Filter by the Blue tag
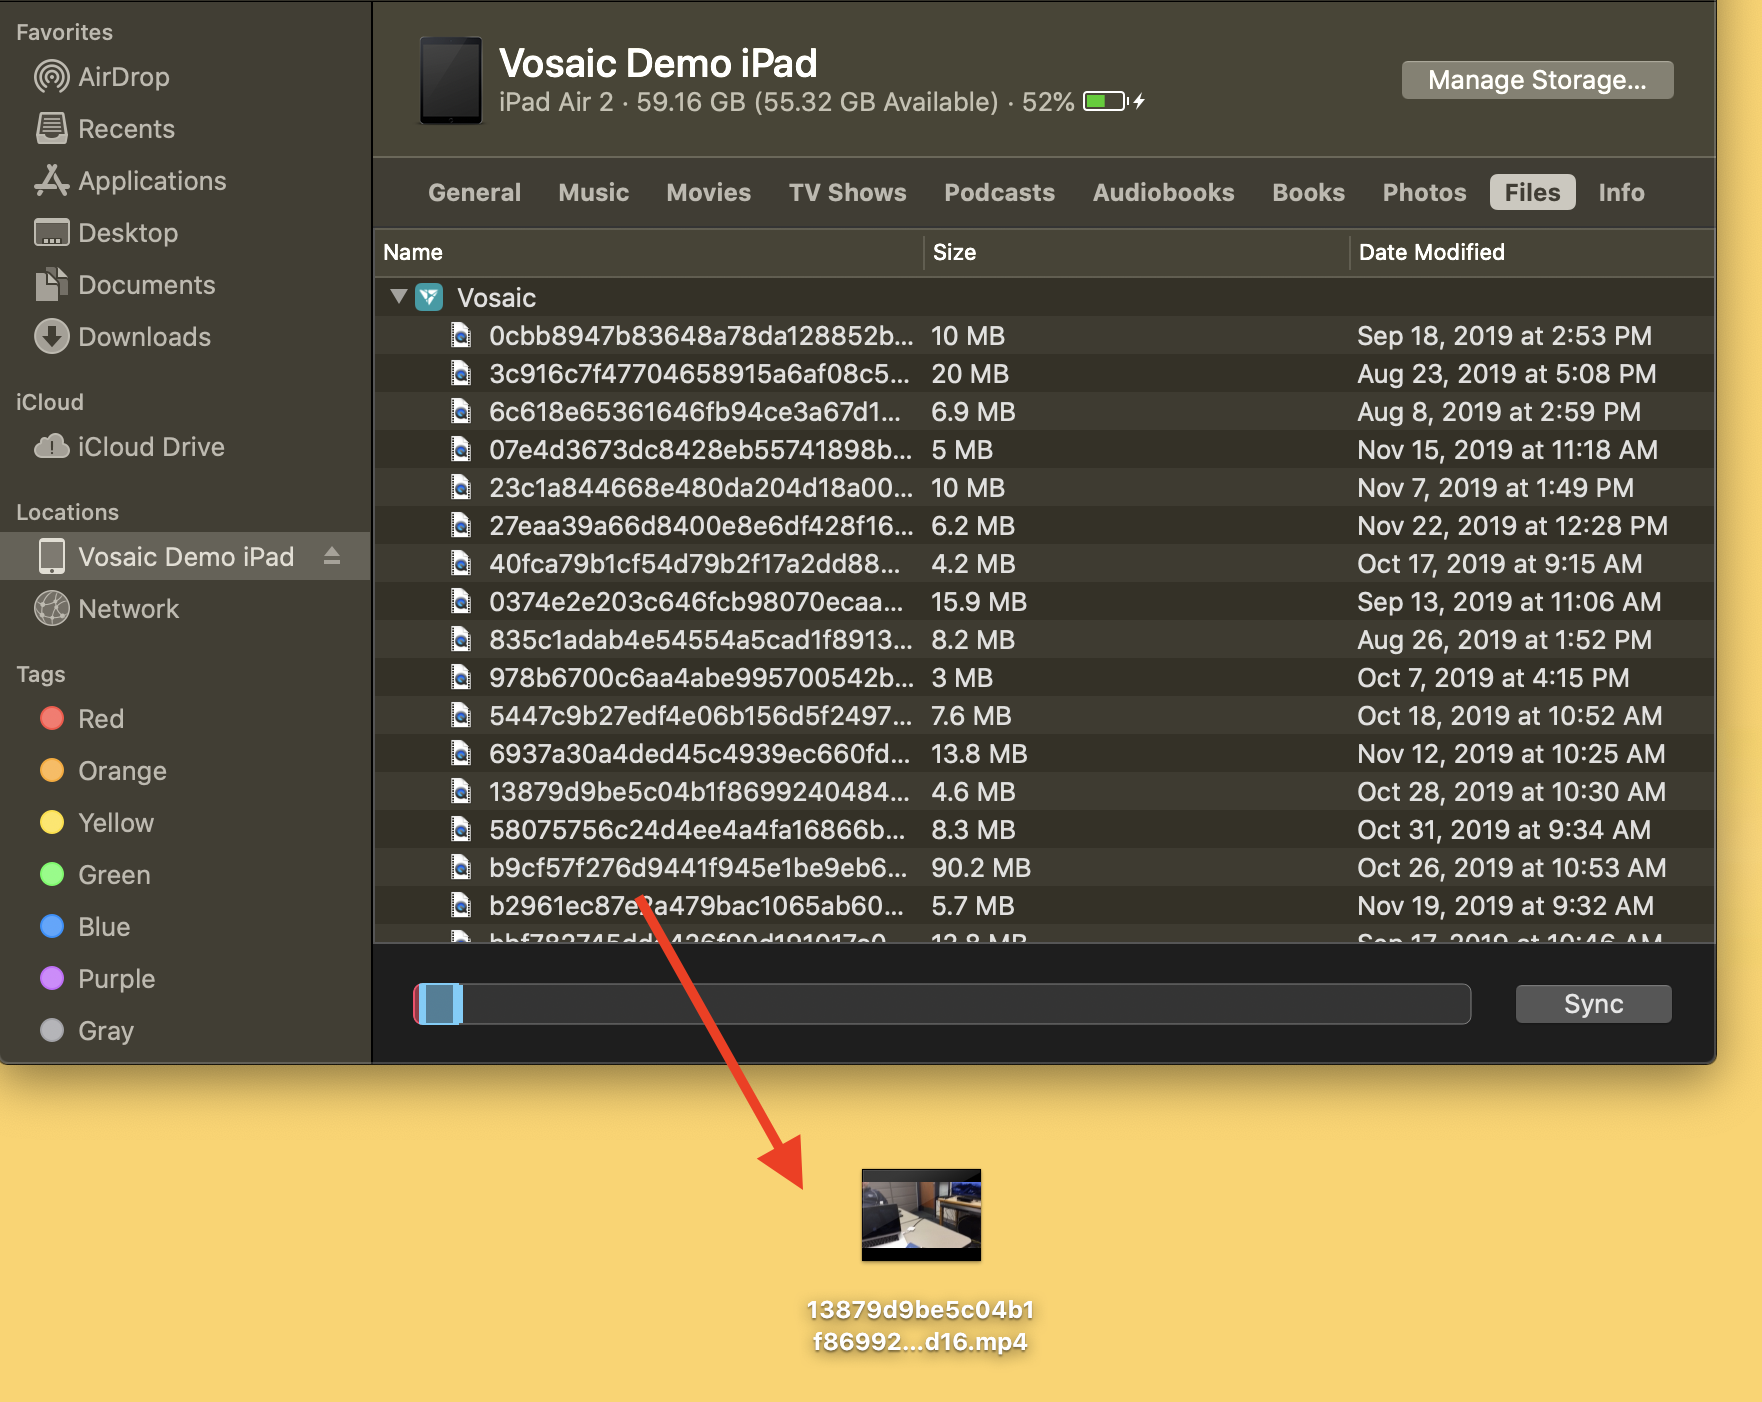Screen dimensions: 1762x1402 click(x=85, y=927)
